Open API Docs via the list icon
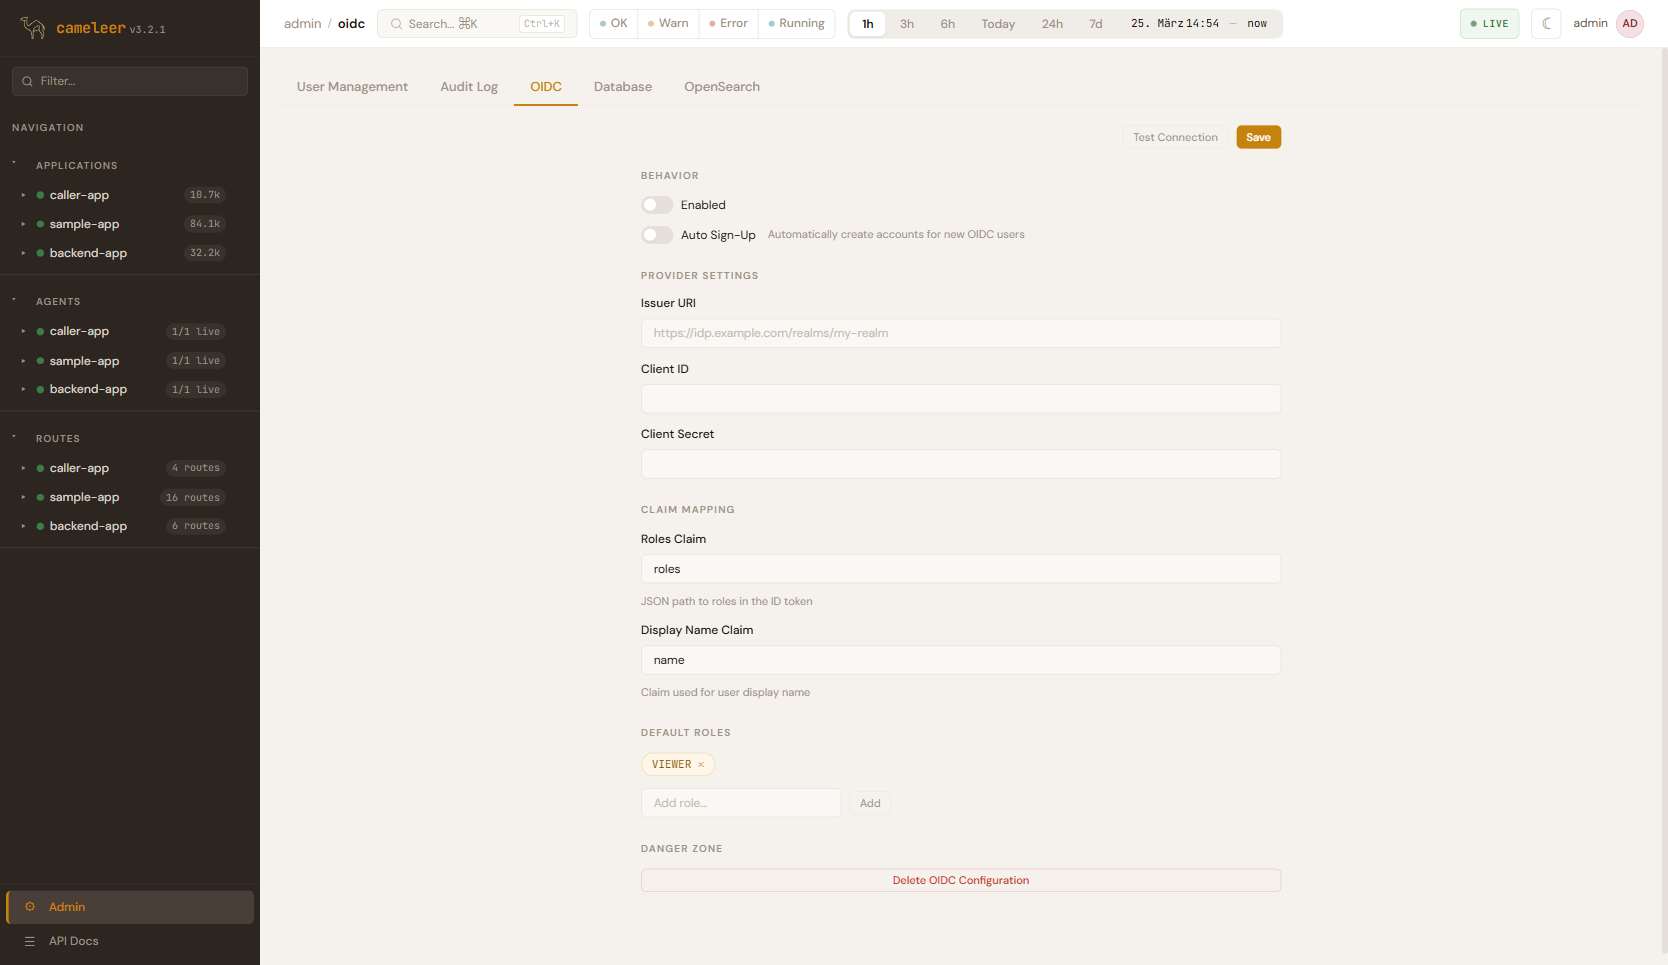This screenshot has height=965, width=1668. tap(30, 941)
